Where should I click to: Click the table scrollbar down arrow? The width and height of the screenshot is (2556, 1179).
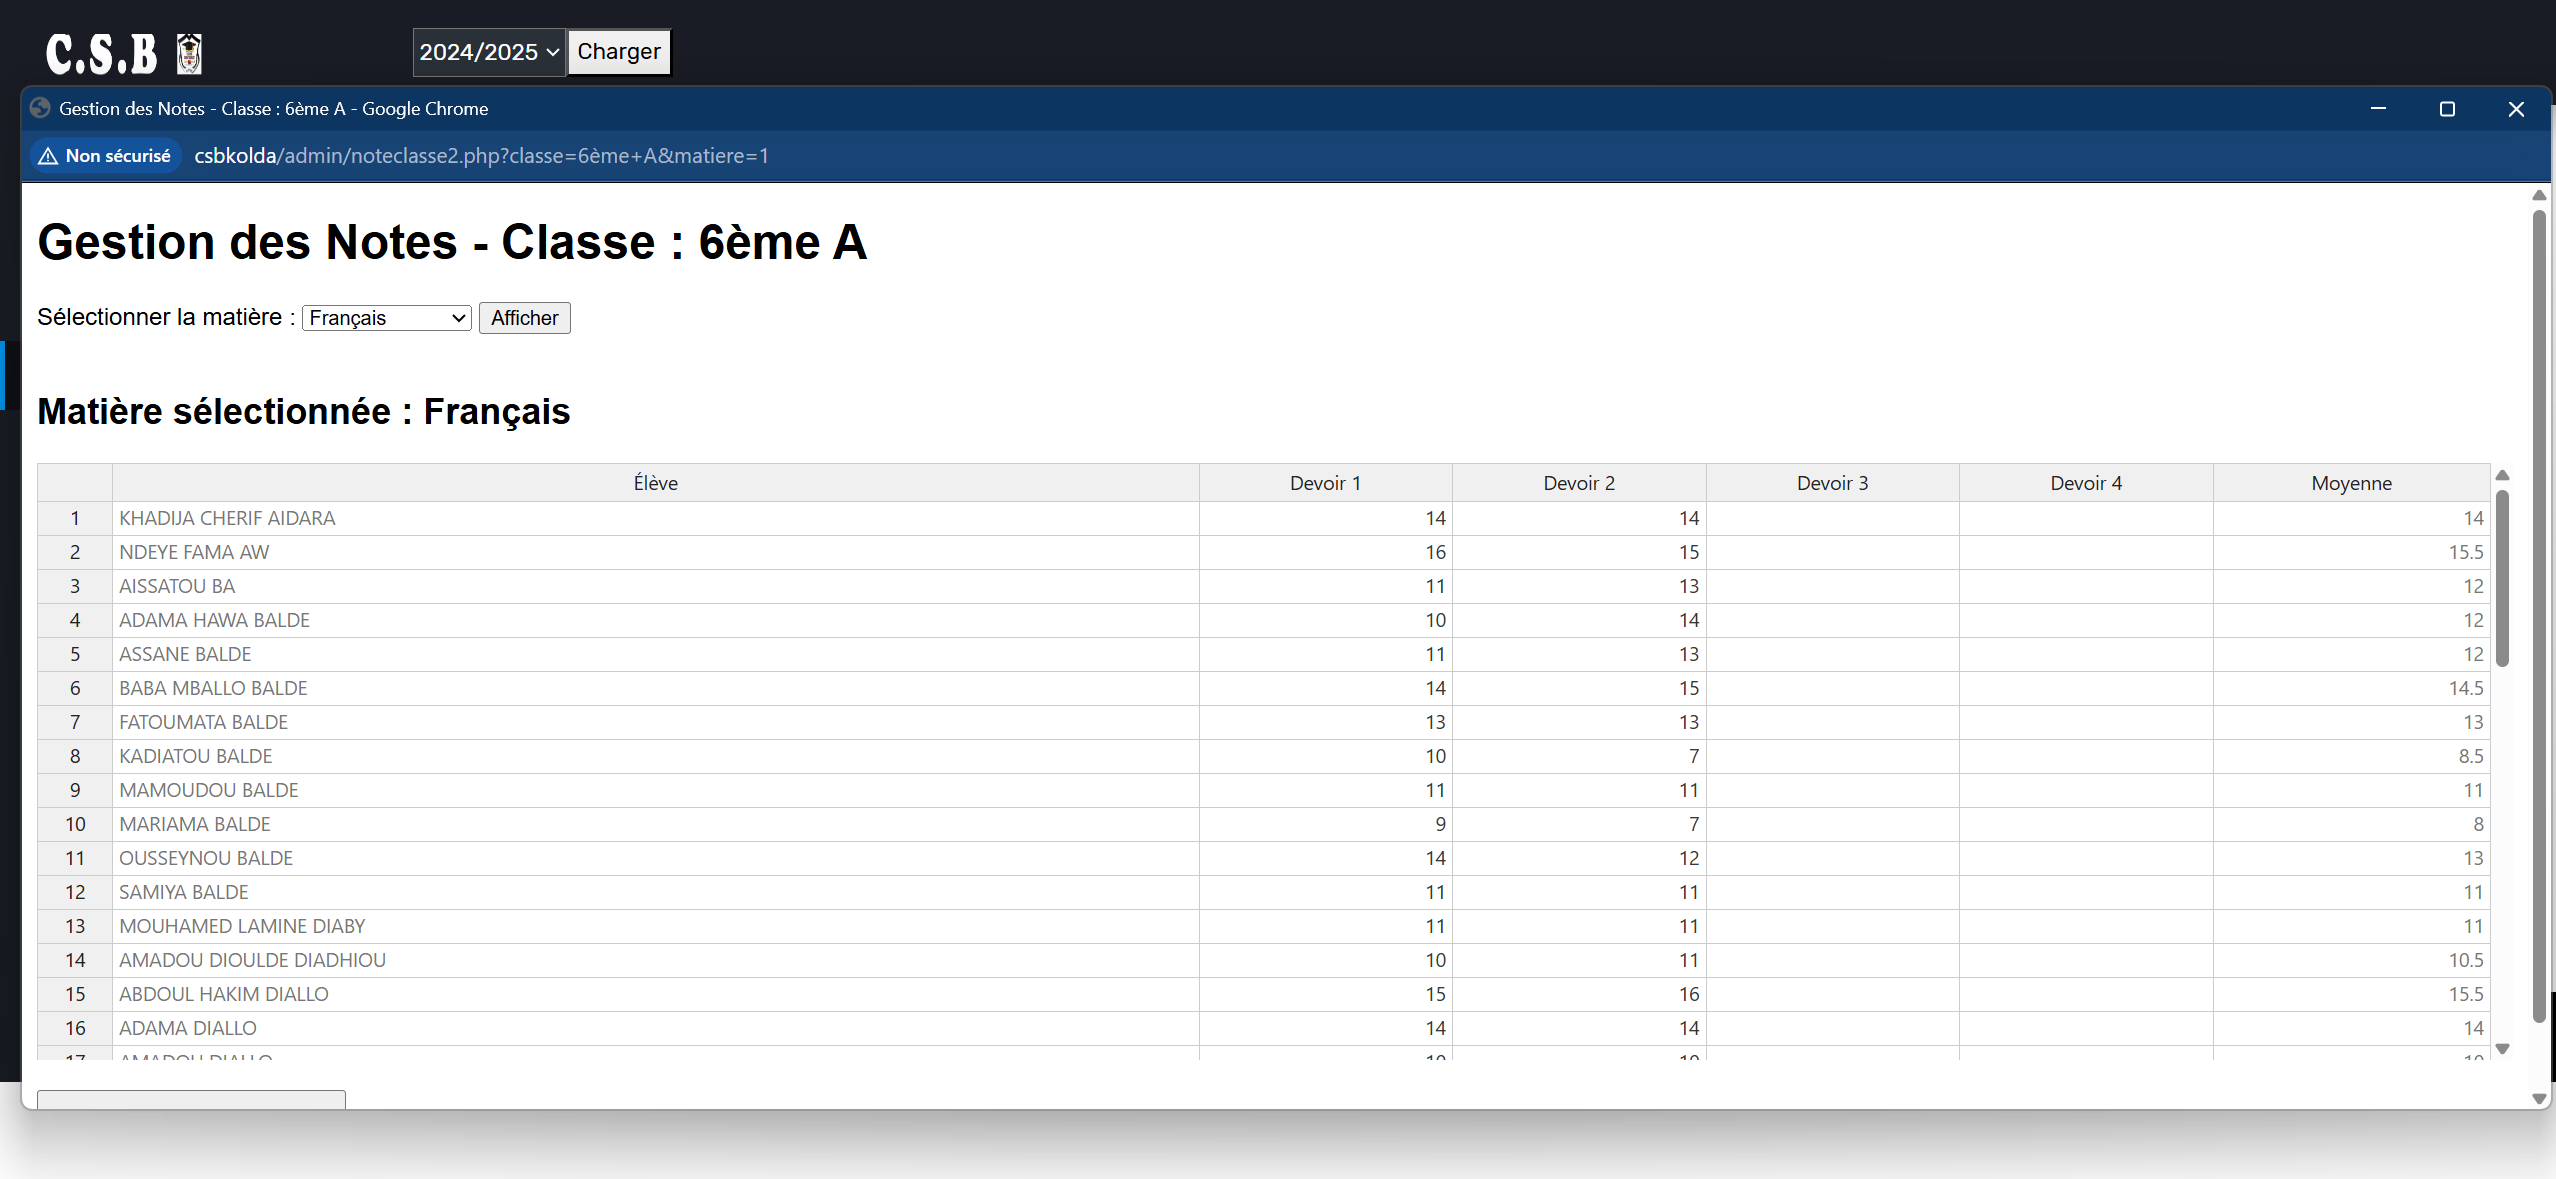pyautogui.click(x=2502, y=1048)
